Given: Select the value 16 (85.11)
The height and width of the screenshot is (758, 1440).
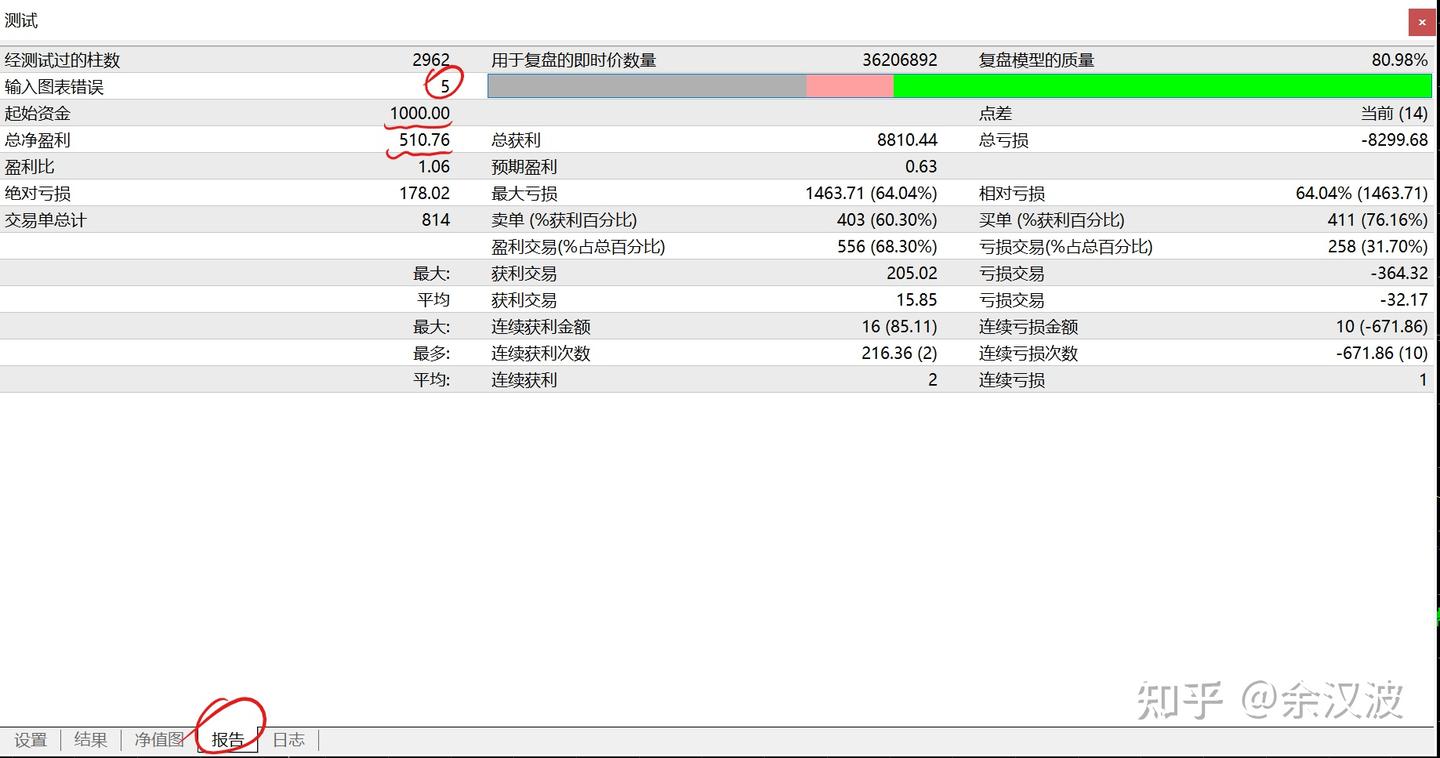Looking at the screenshot, I should point(899,327).
